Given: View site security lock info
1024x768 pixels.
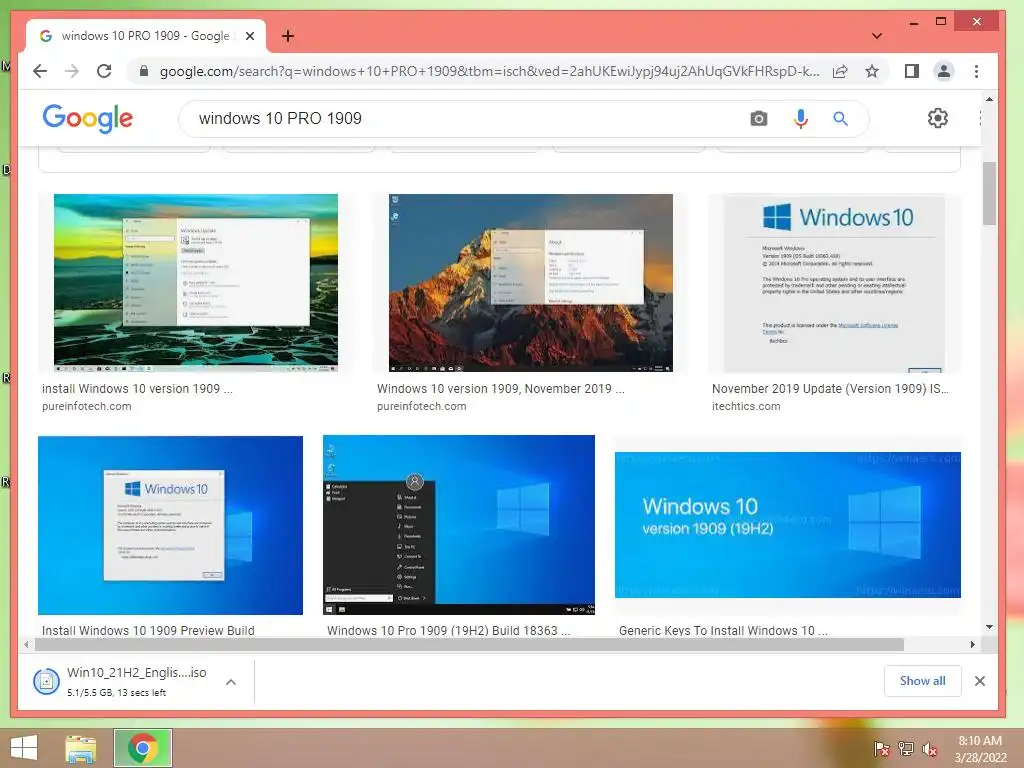Looking at the screenshot, I should 144,71.
